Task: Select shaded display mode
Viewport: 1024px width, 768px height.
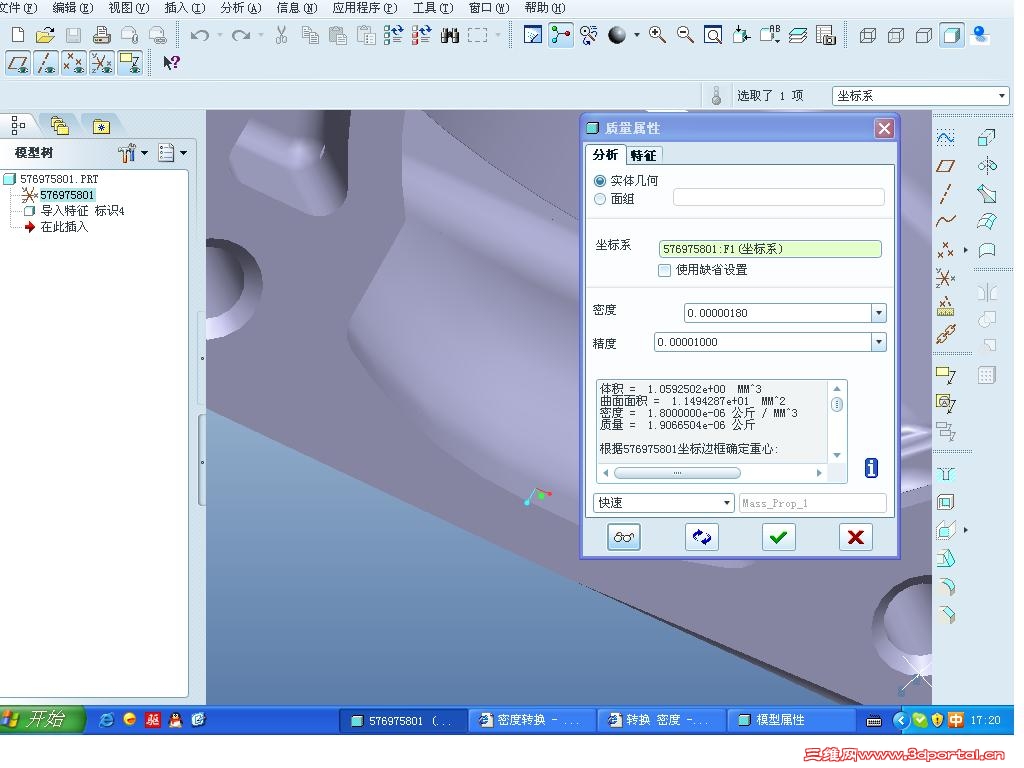Action: (x=952, y=35)
